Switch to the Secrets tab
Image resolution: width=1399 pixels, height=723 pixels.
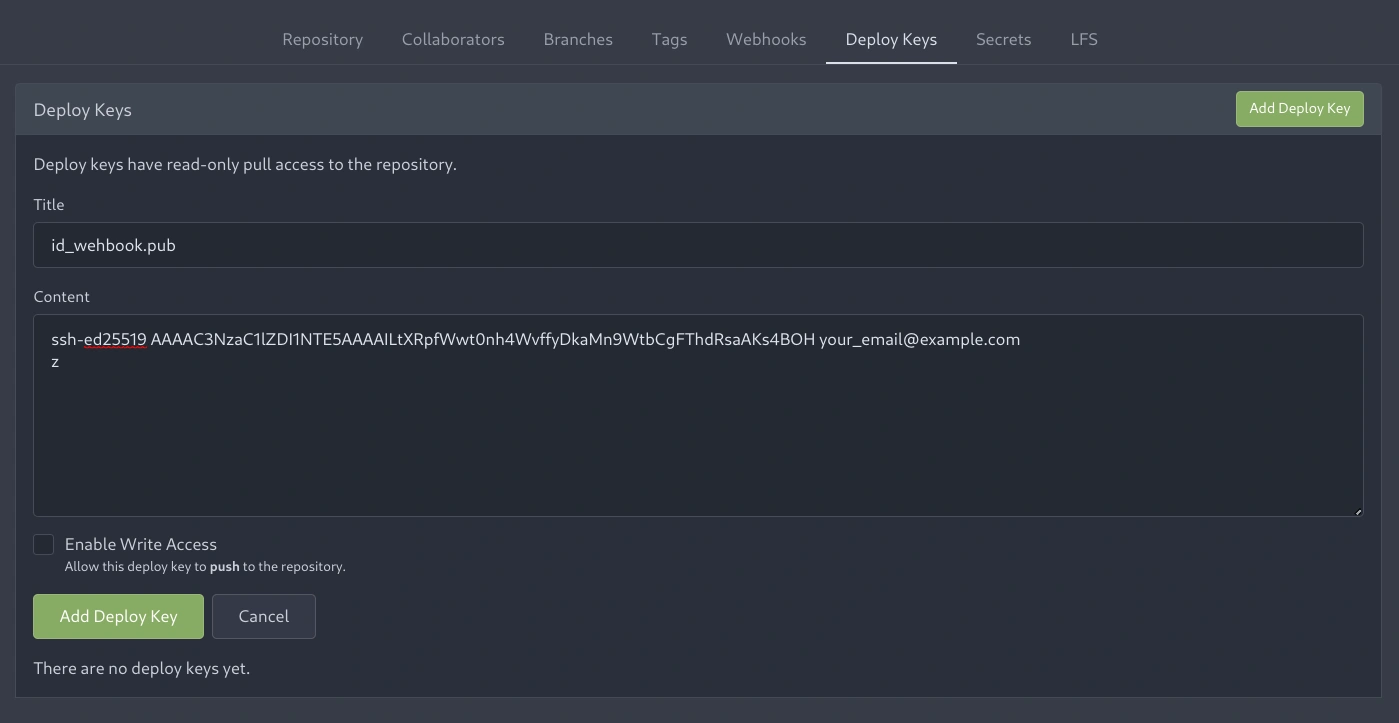pyautogui.click(x=1003, y=39)
